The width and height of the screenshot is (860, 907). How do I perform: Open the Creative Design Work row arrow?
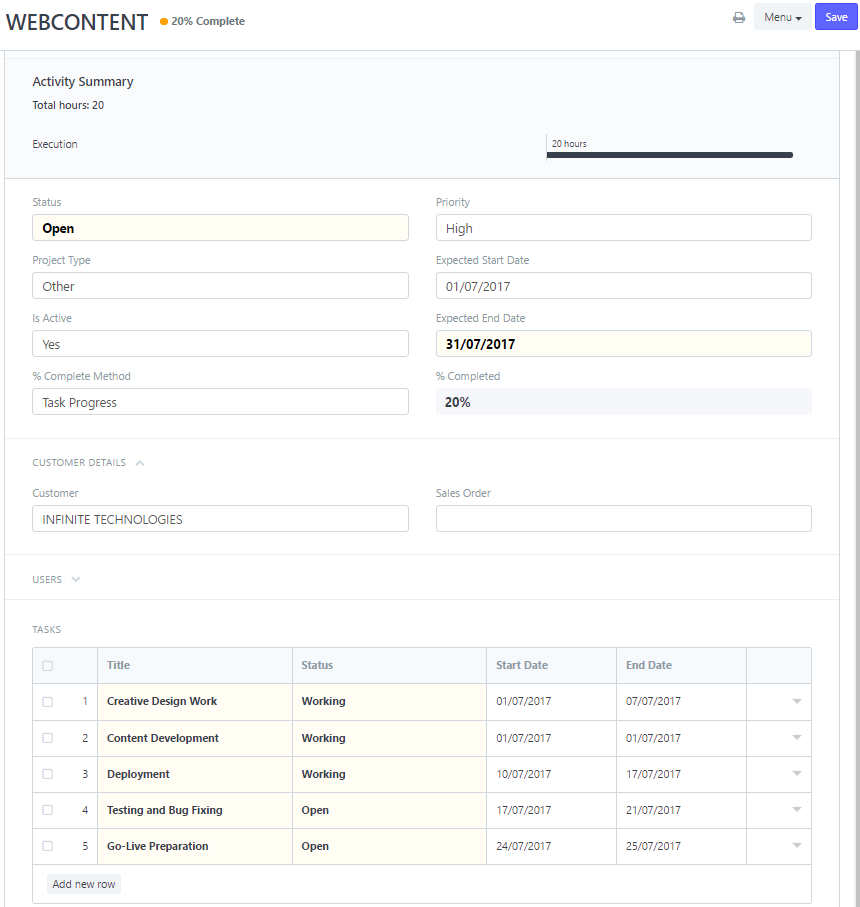click(796, 702)
